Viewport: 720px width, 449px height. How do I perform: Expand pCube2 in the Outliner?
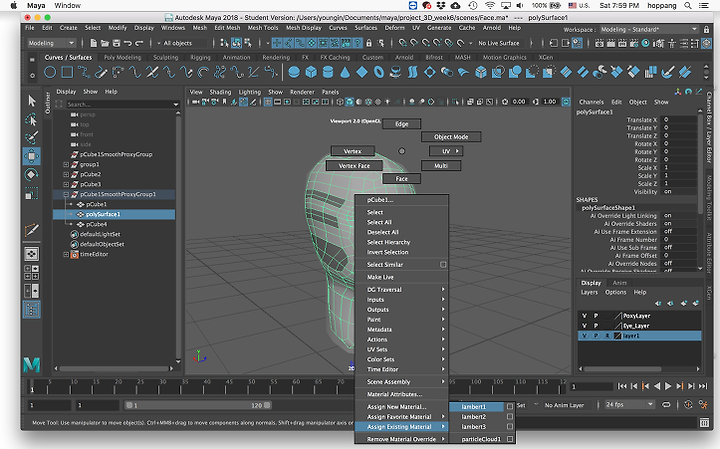pos(66,174)
